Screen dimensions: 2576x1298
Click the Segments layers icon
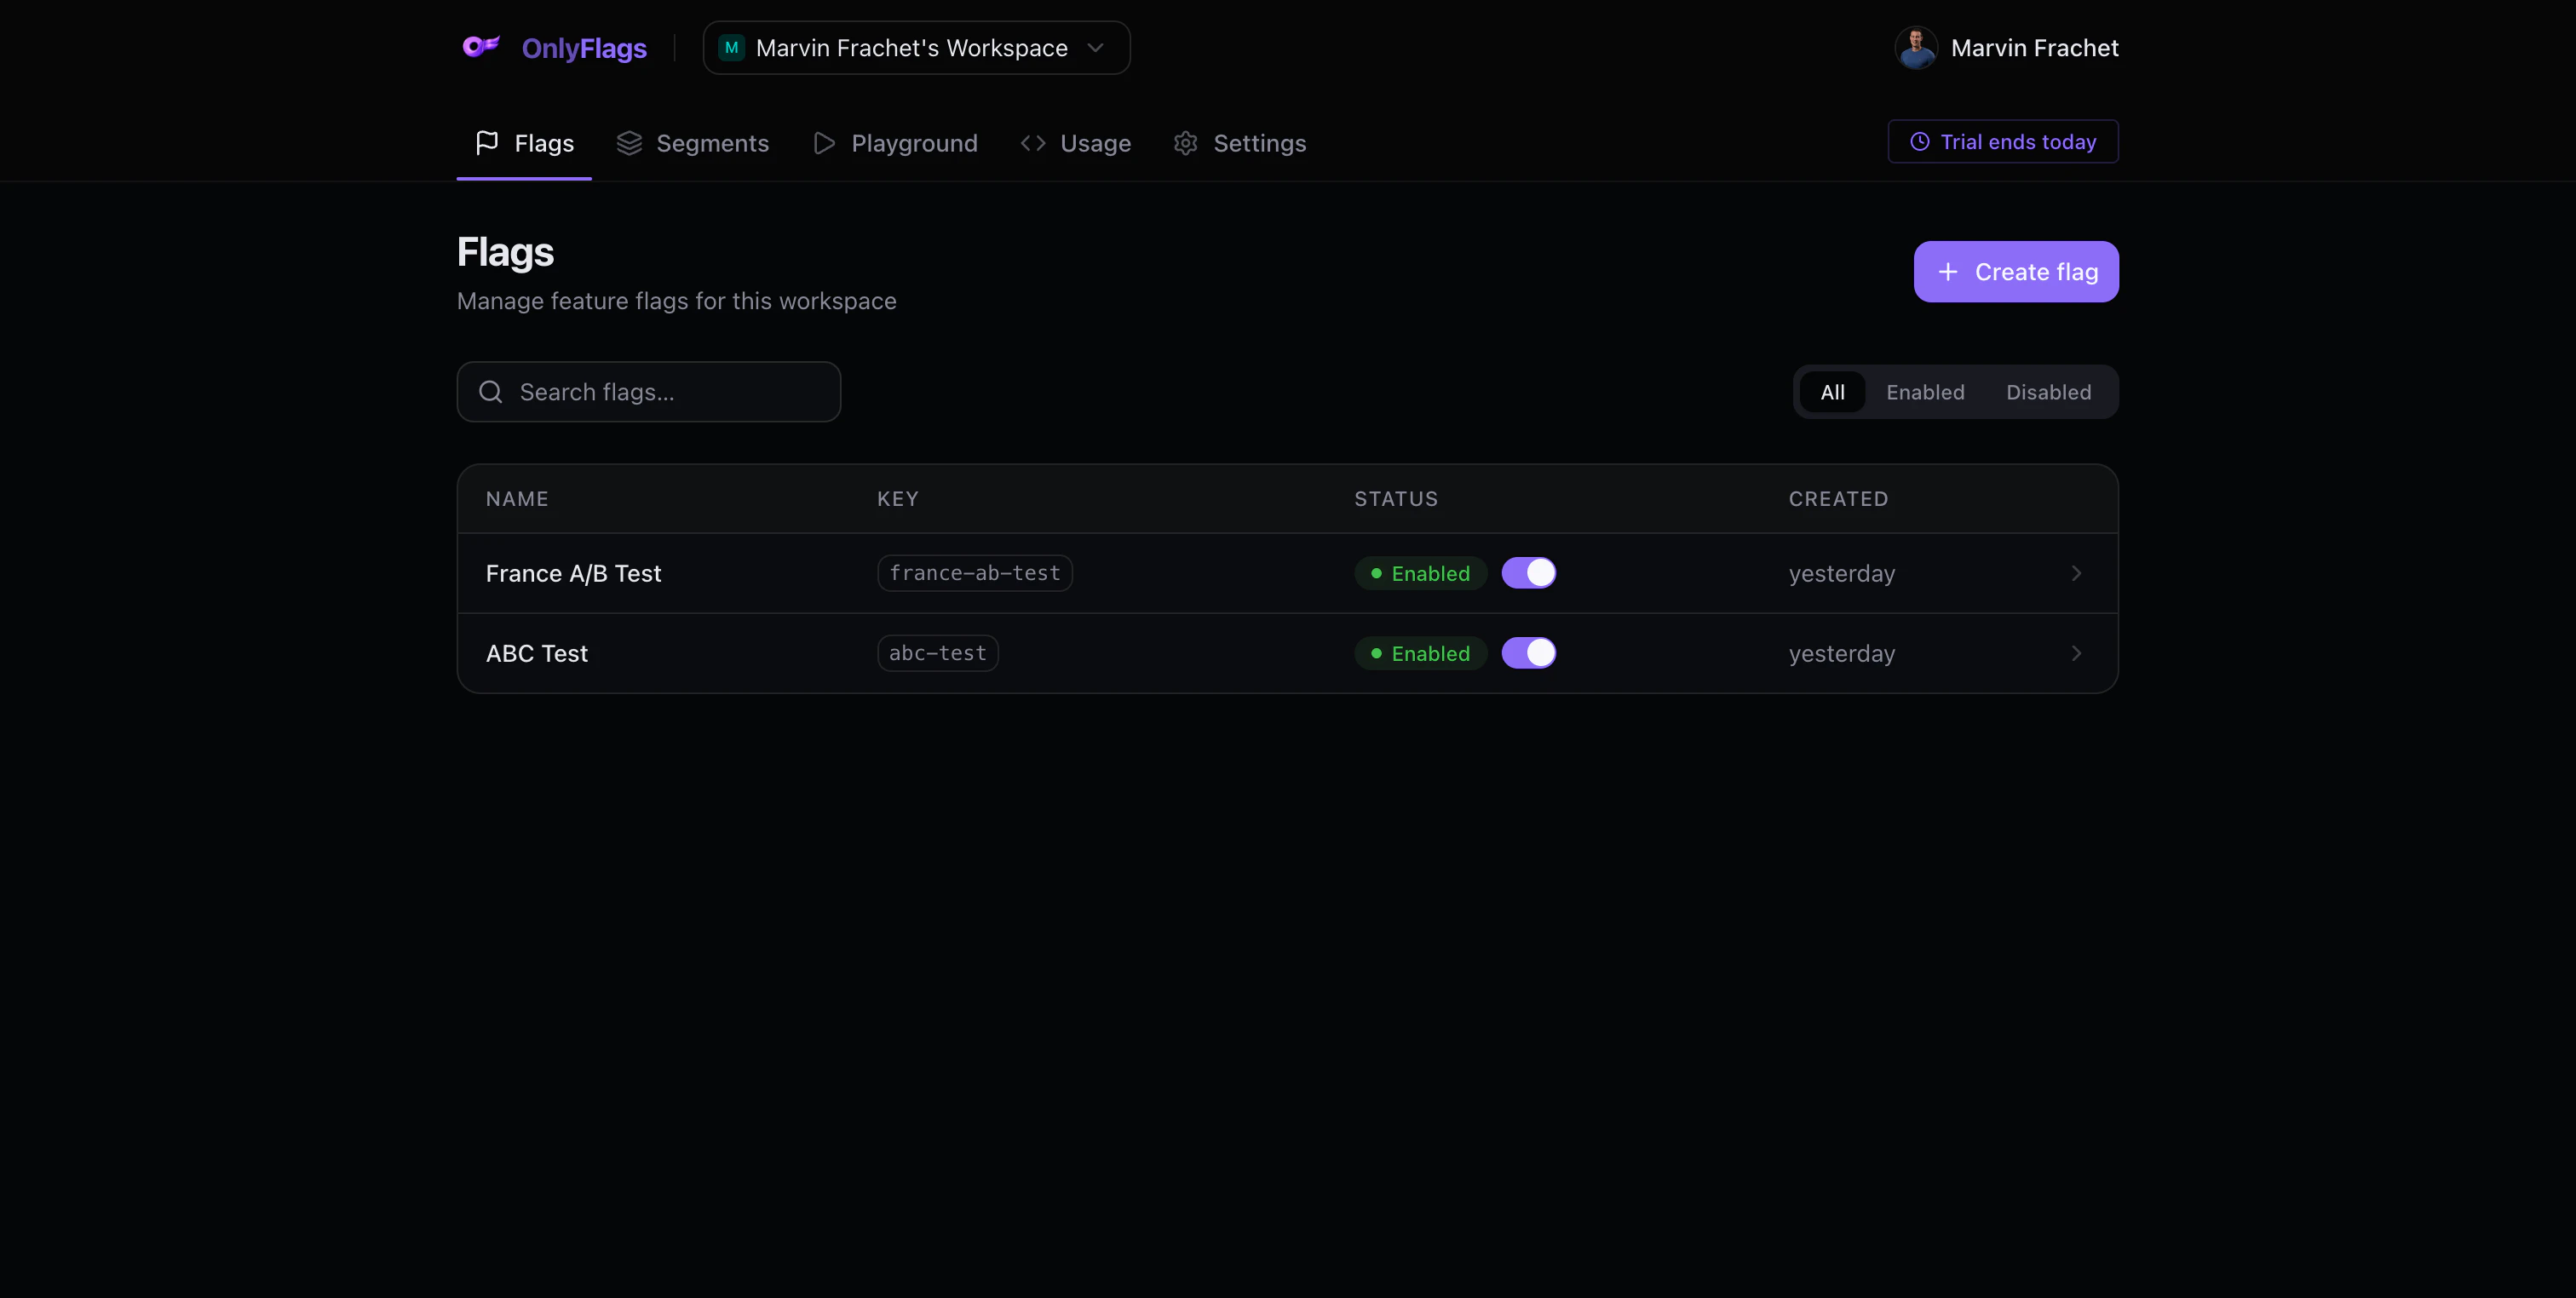pyautogui.click(x=629, y=143)
